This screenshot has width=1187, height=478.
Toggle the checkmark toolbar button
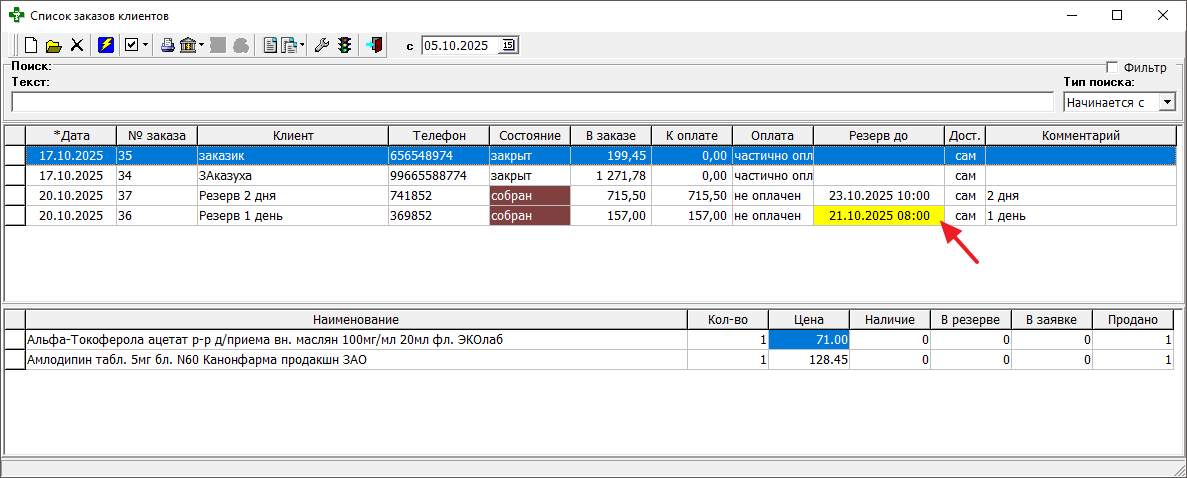(131, 46)
